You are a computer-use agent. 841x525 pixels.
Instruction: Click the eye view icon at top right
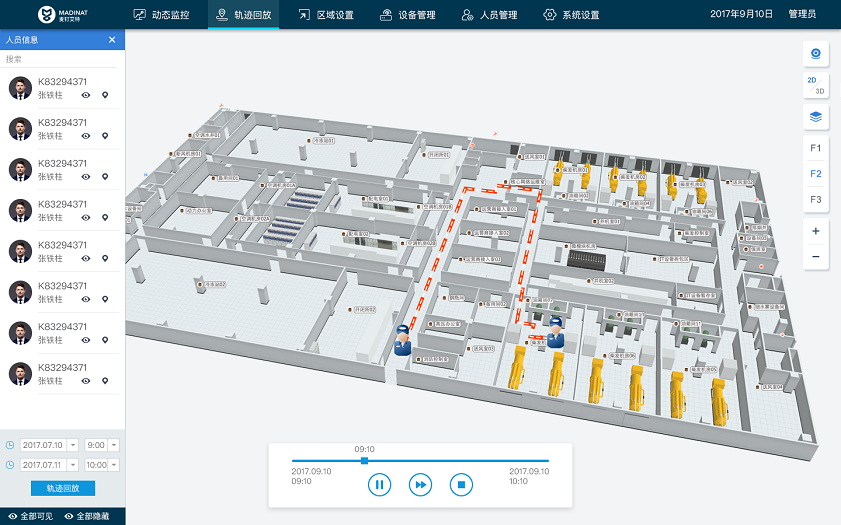click(816, 53)
